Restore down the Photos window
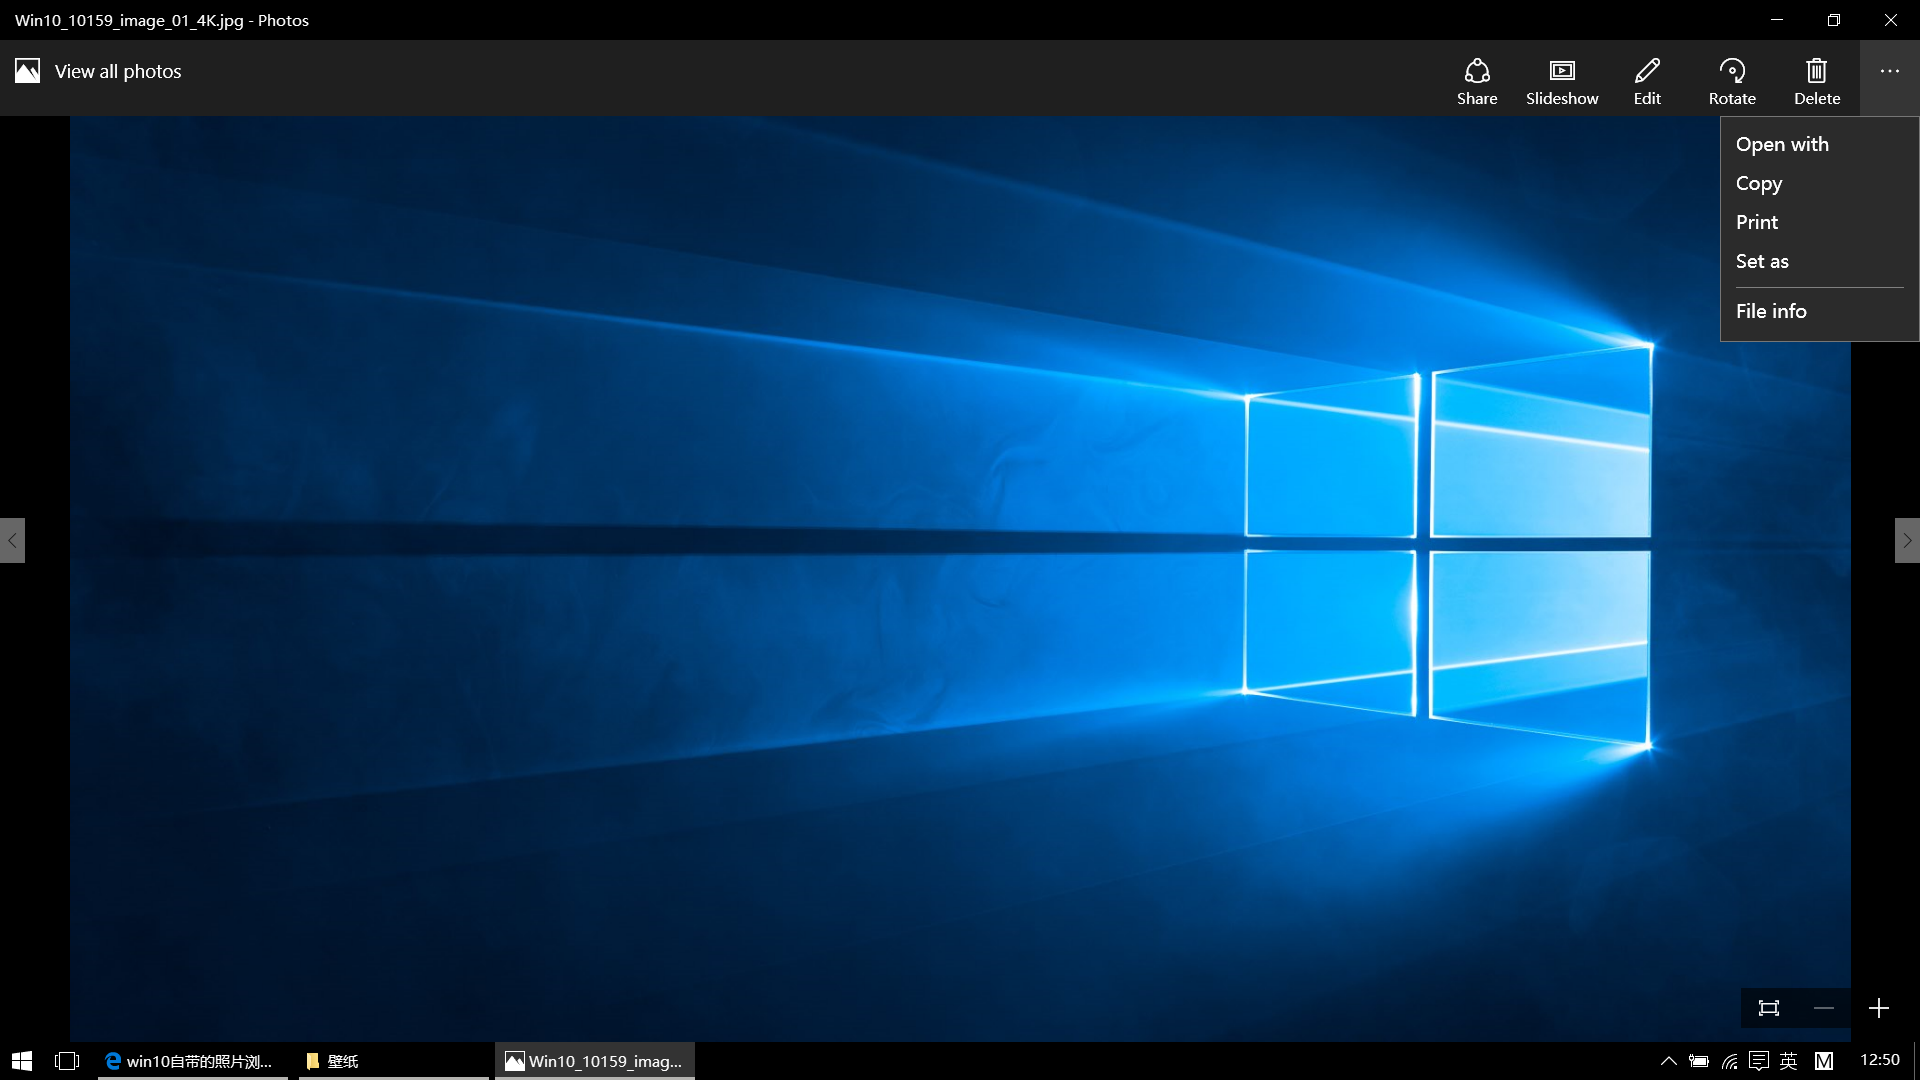1920x1080 pixels. (1834, 20)
